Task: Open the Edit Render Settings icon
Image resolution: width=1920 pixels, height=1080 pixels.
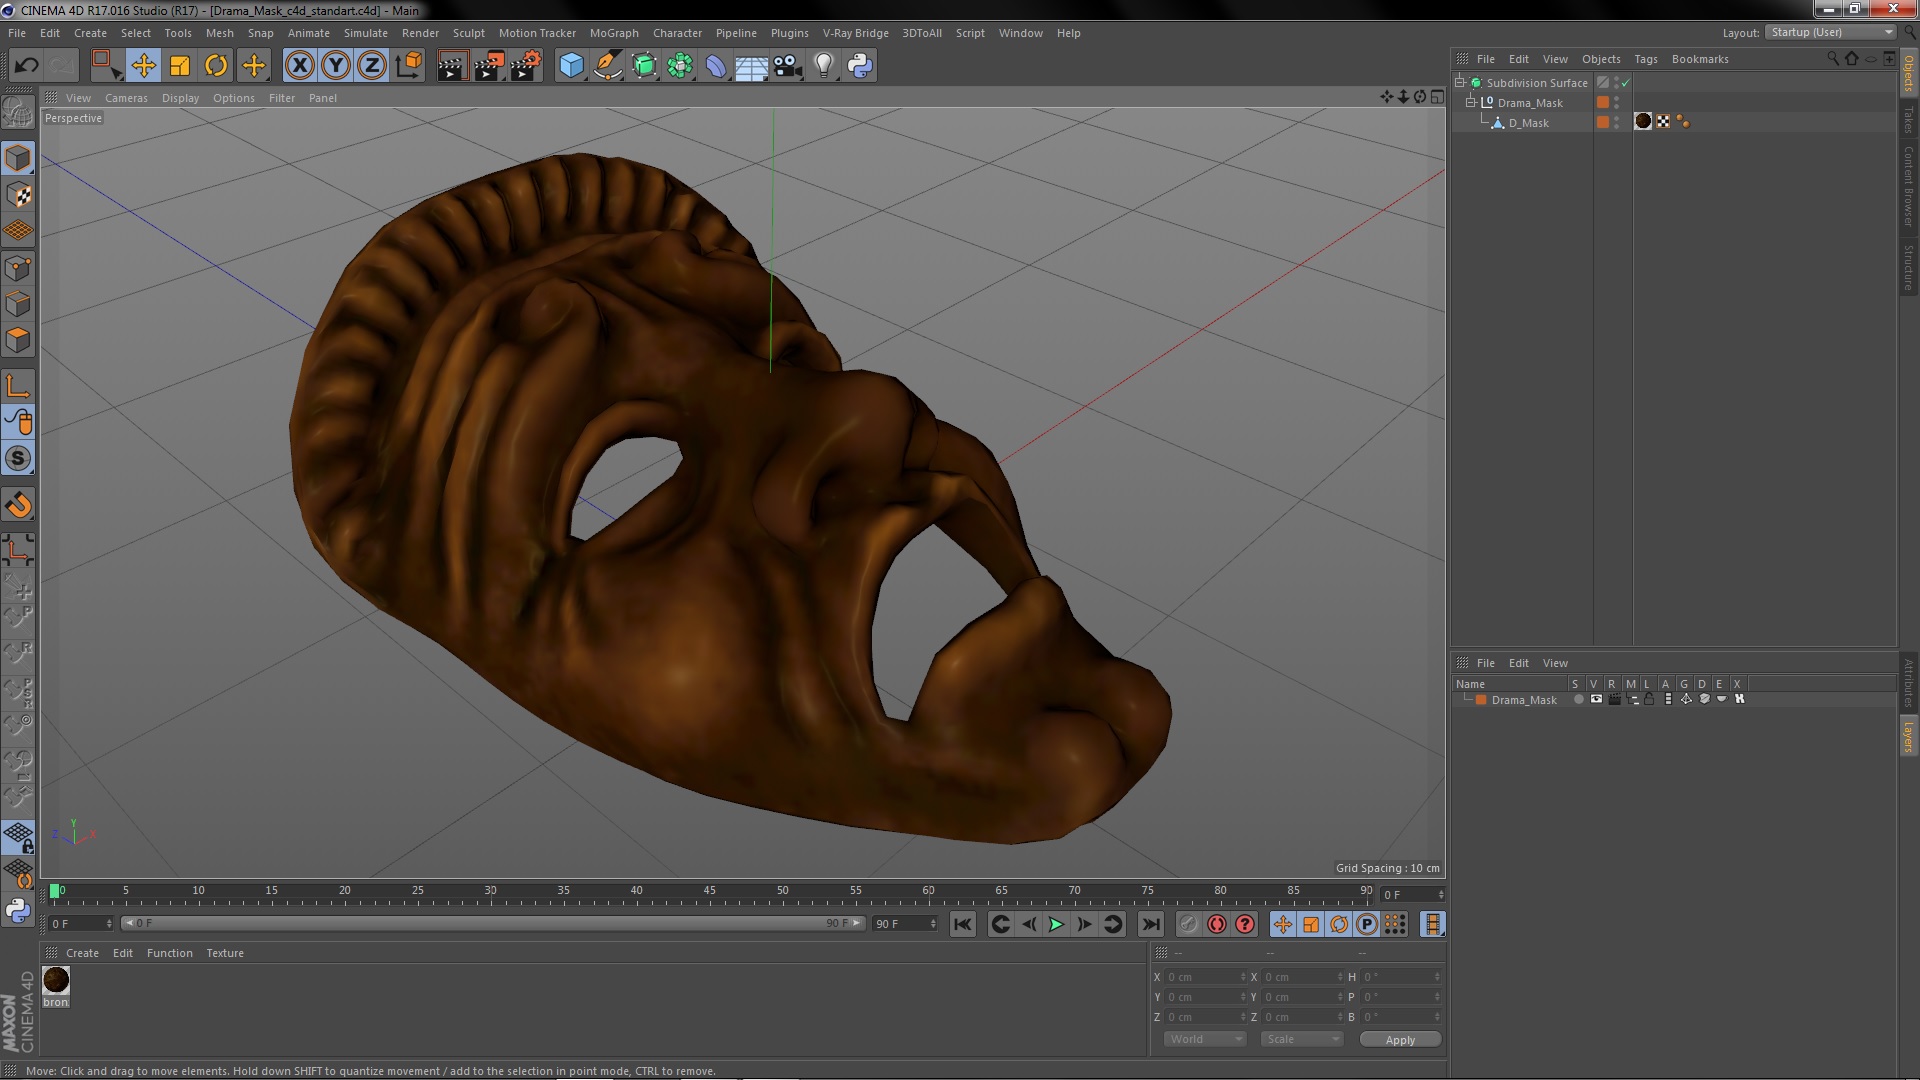Action: pos(526,66)
